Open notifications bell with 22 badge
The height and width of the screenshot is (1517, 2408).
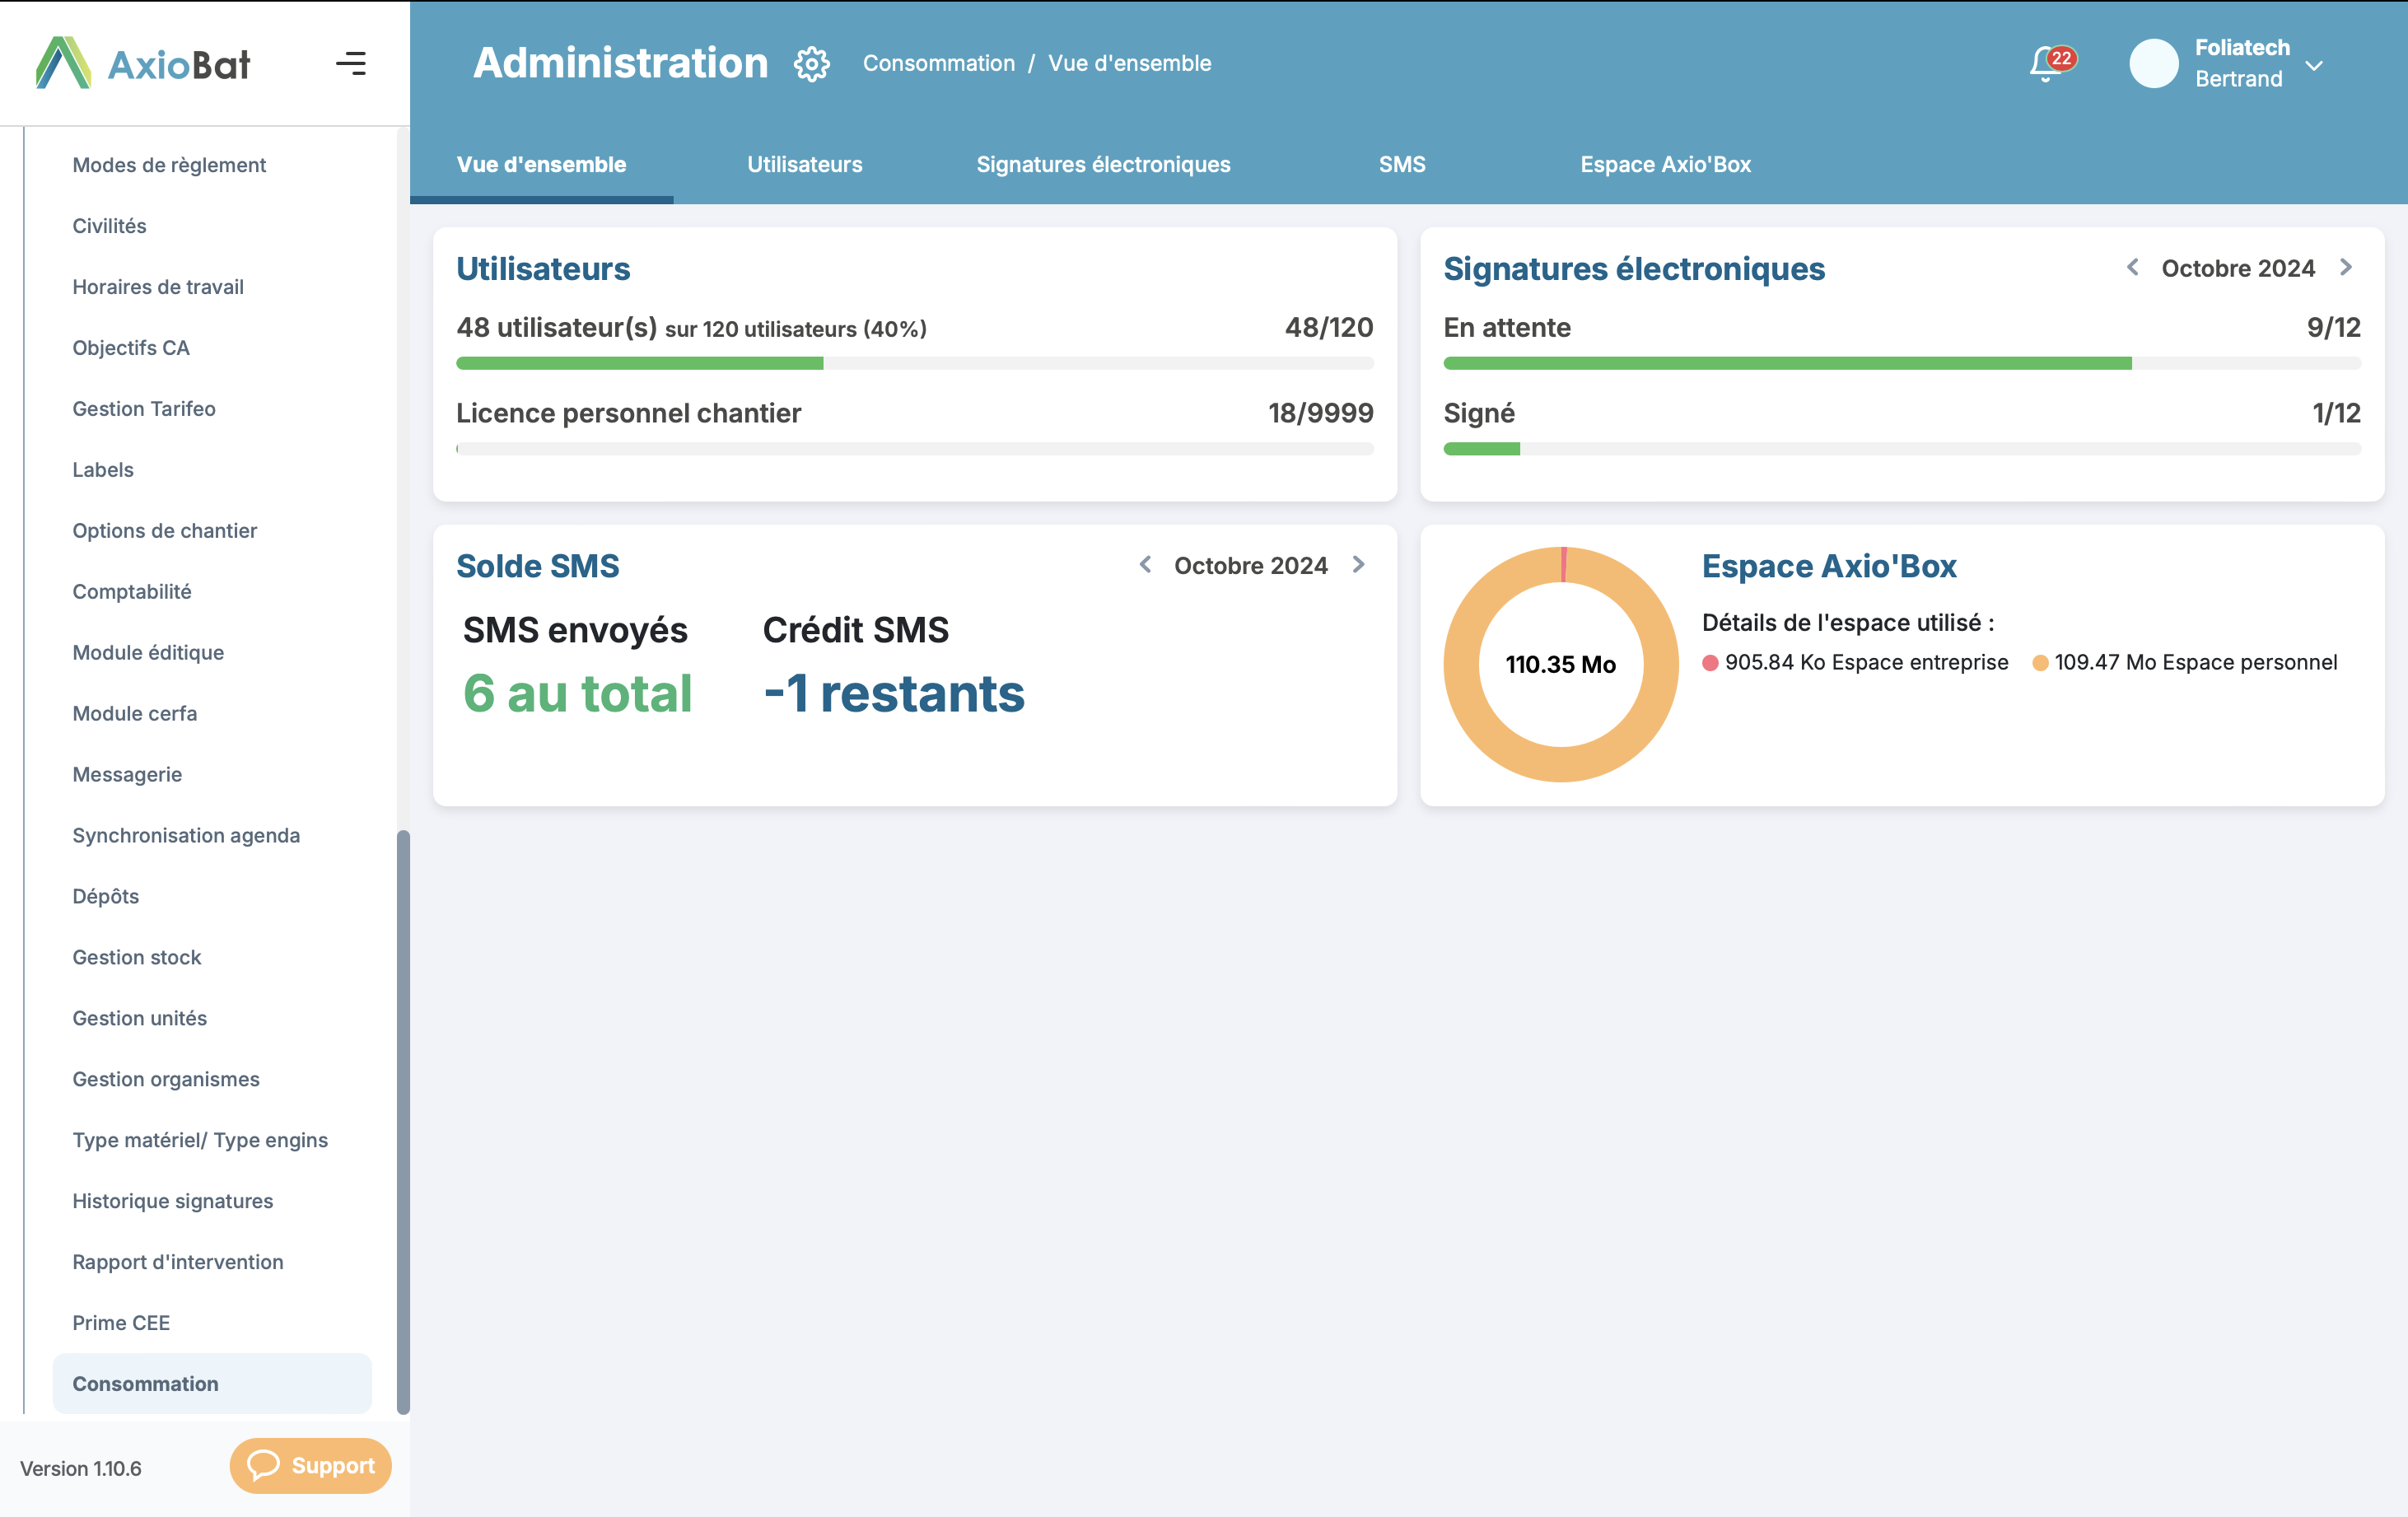pyautogui.click(x=2046, y=64)
